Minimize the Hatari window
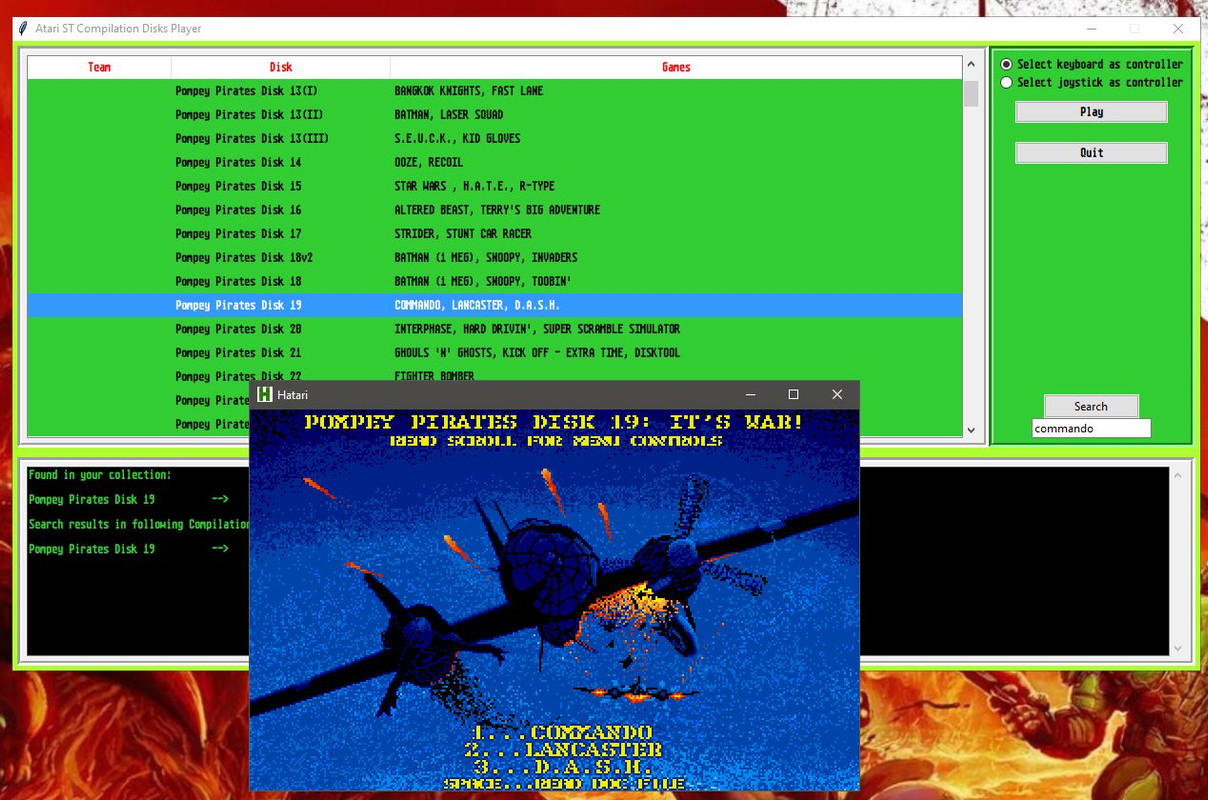This screenshot has width=1208, height=800. coord(750,395)
